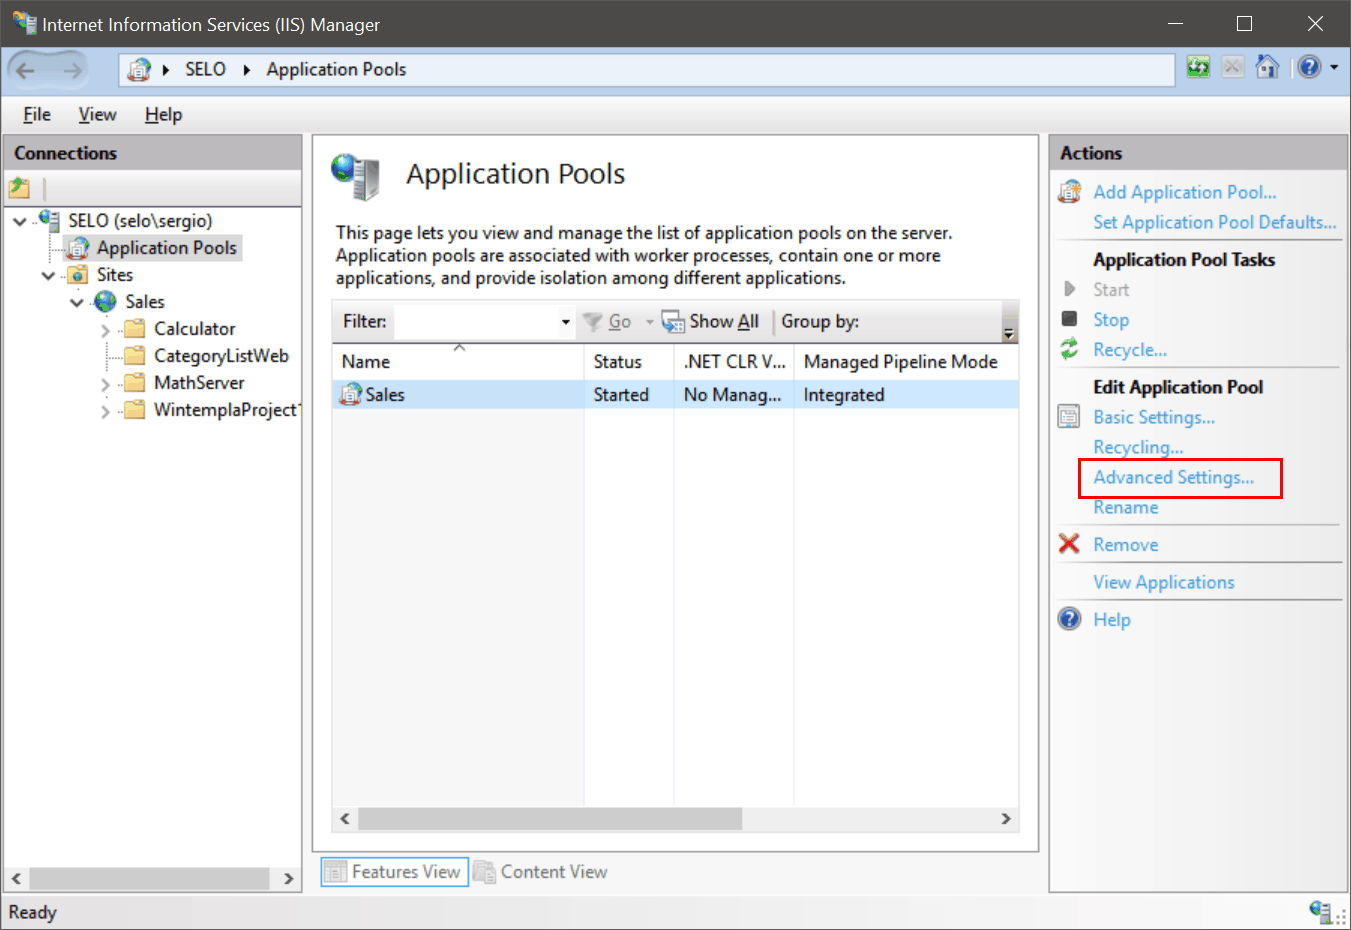
Task: Open the filter toolbar overflow arrow
Action: (x=1009, y=332)
